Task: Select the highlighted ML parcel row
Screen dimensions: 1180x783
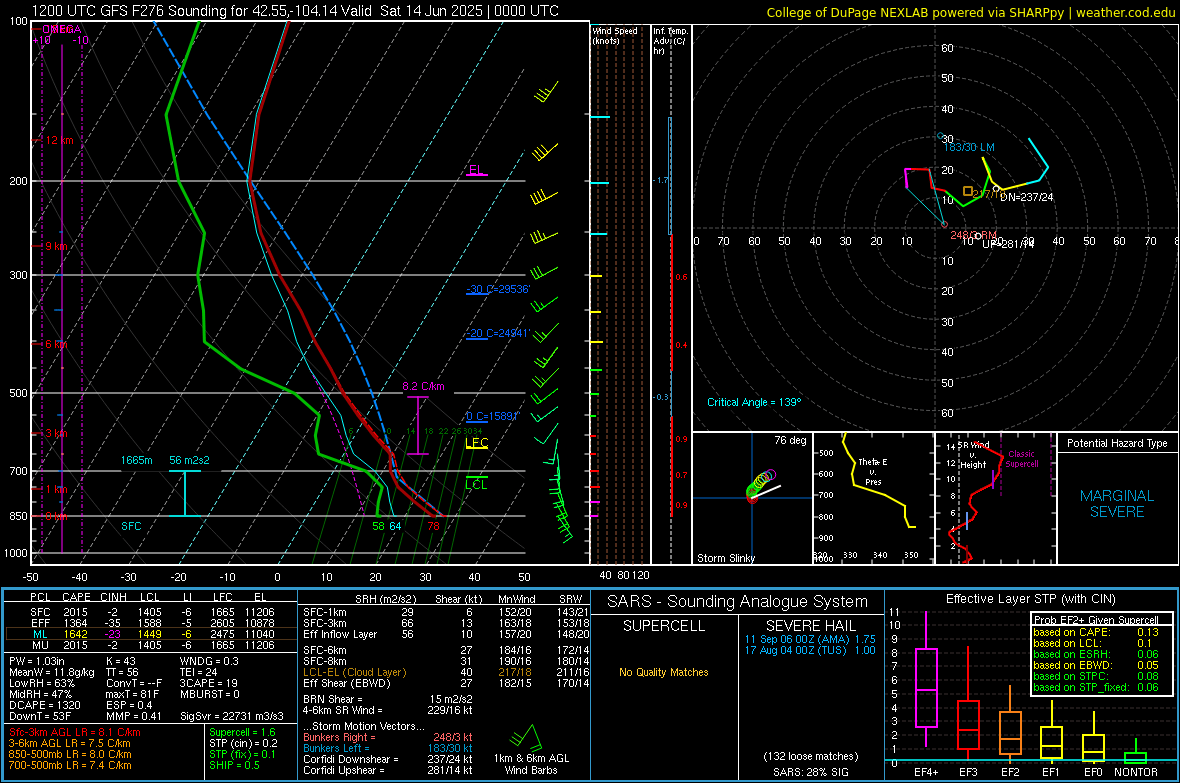Action: pyautogui.click(x=149, y=634)
